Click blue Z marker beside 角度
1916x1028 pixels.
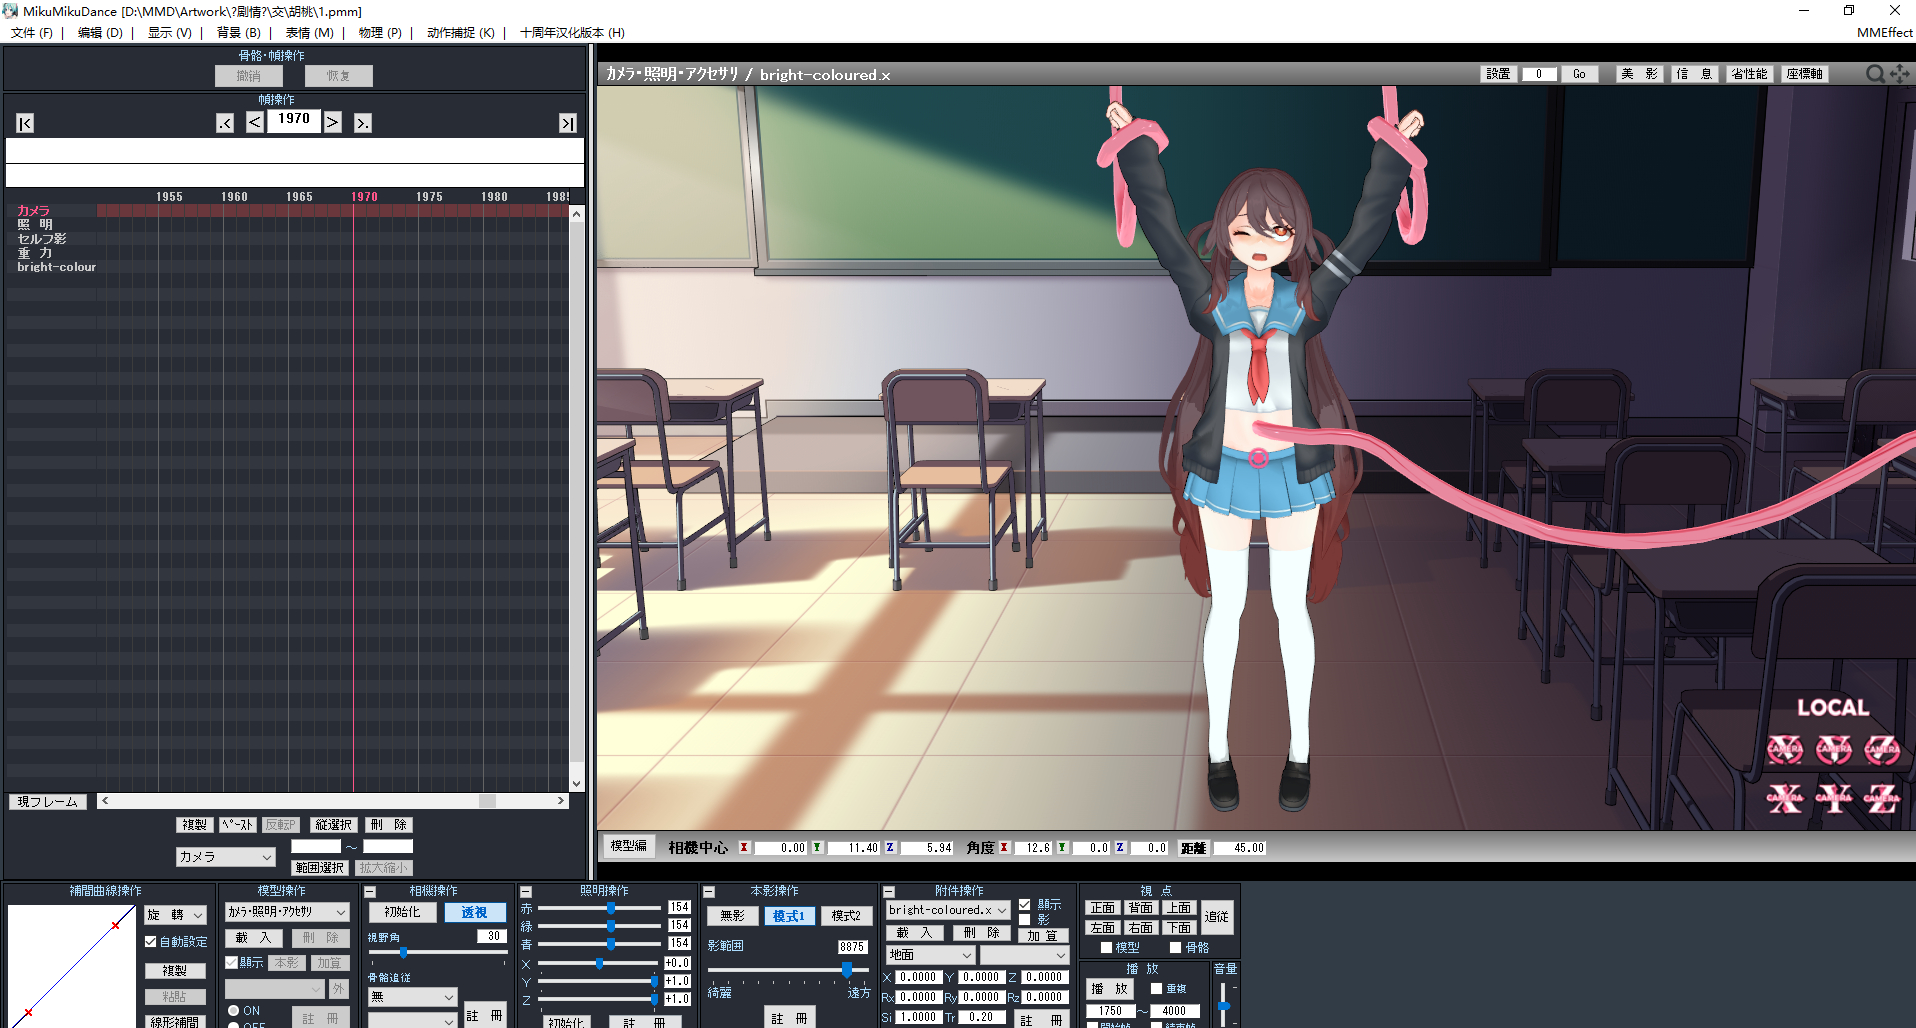(x=1120, y=848)
